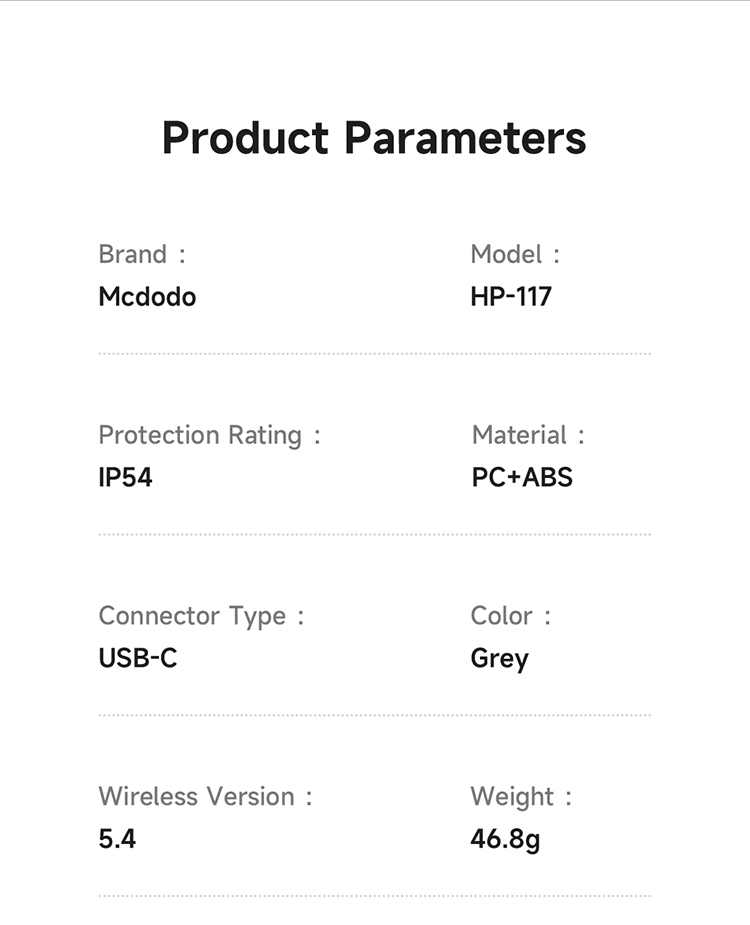Click the dotted divider below USB-C row

(x=374, y=715)
